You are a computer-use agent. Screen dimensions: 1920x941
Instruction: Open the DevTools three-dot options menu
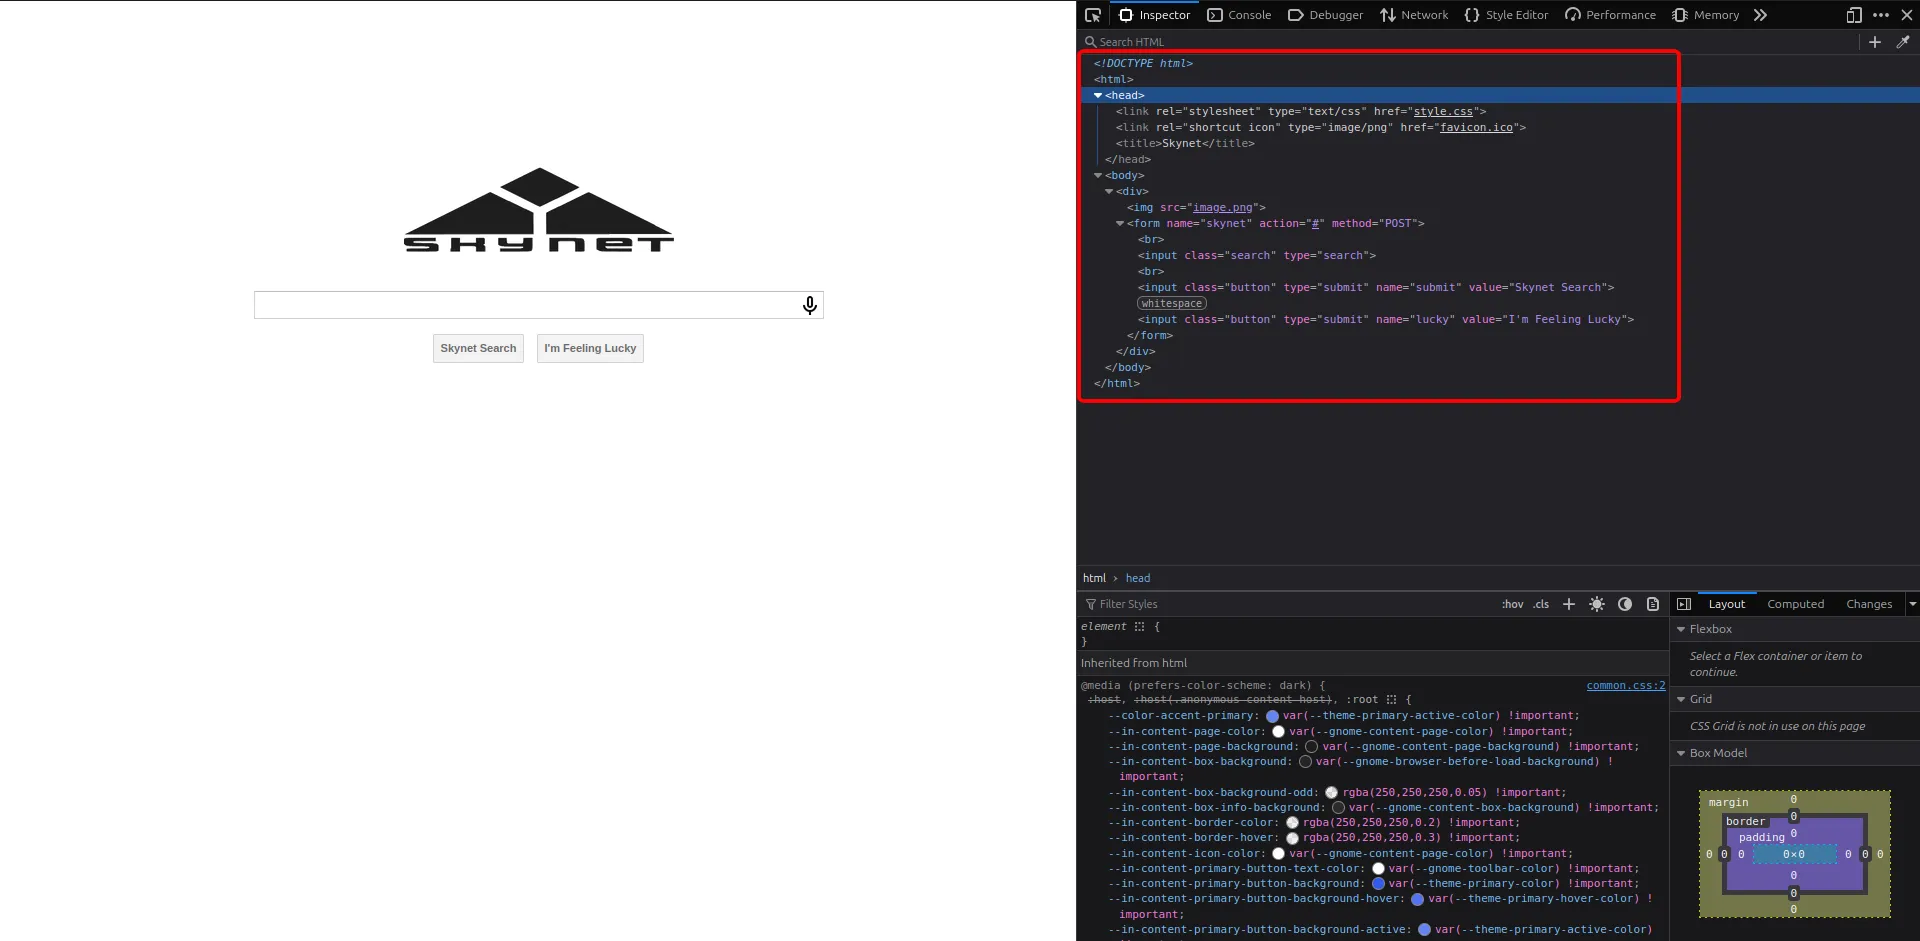click(1881, 15)
